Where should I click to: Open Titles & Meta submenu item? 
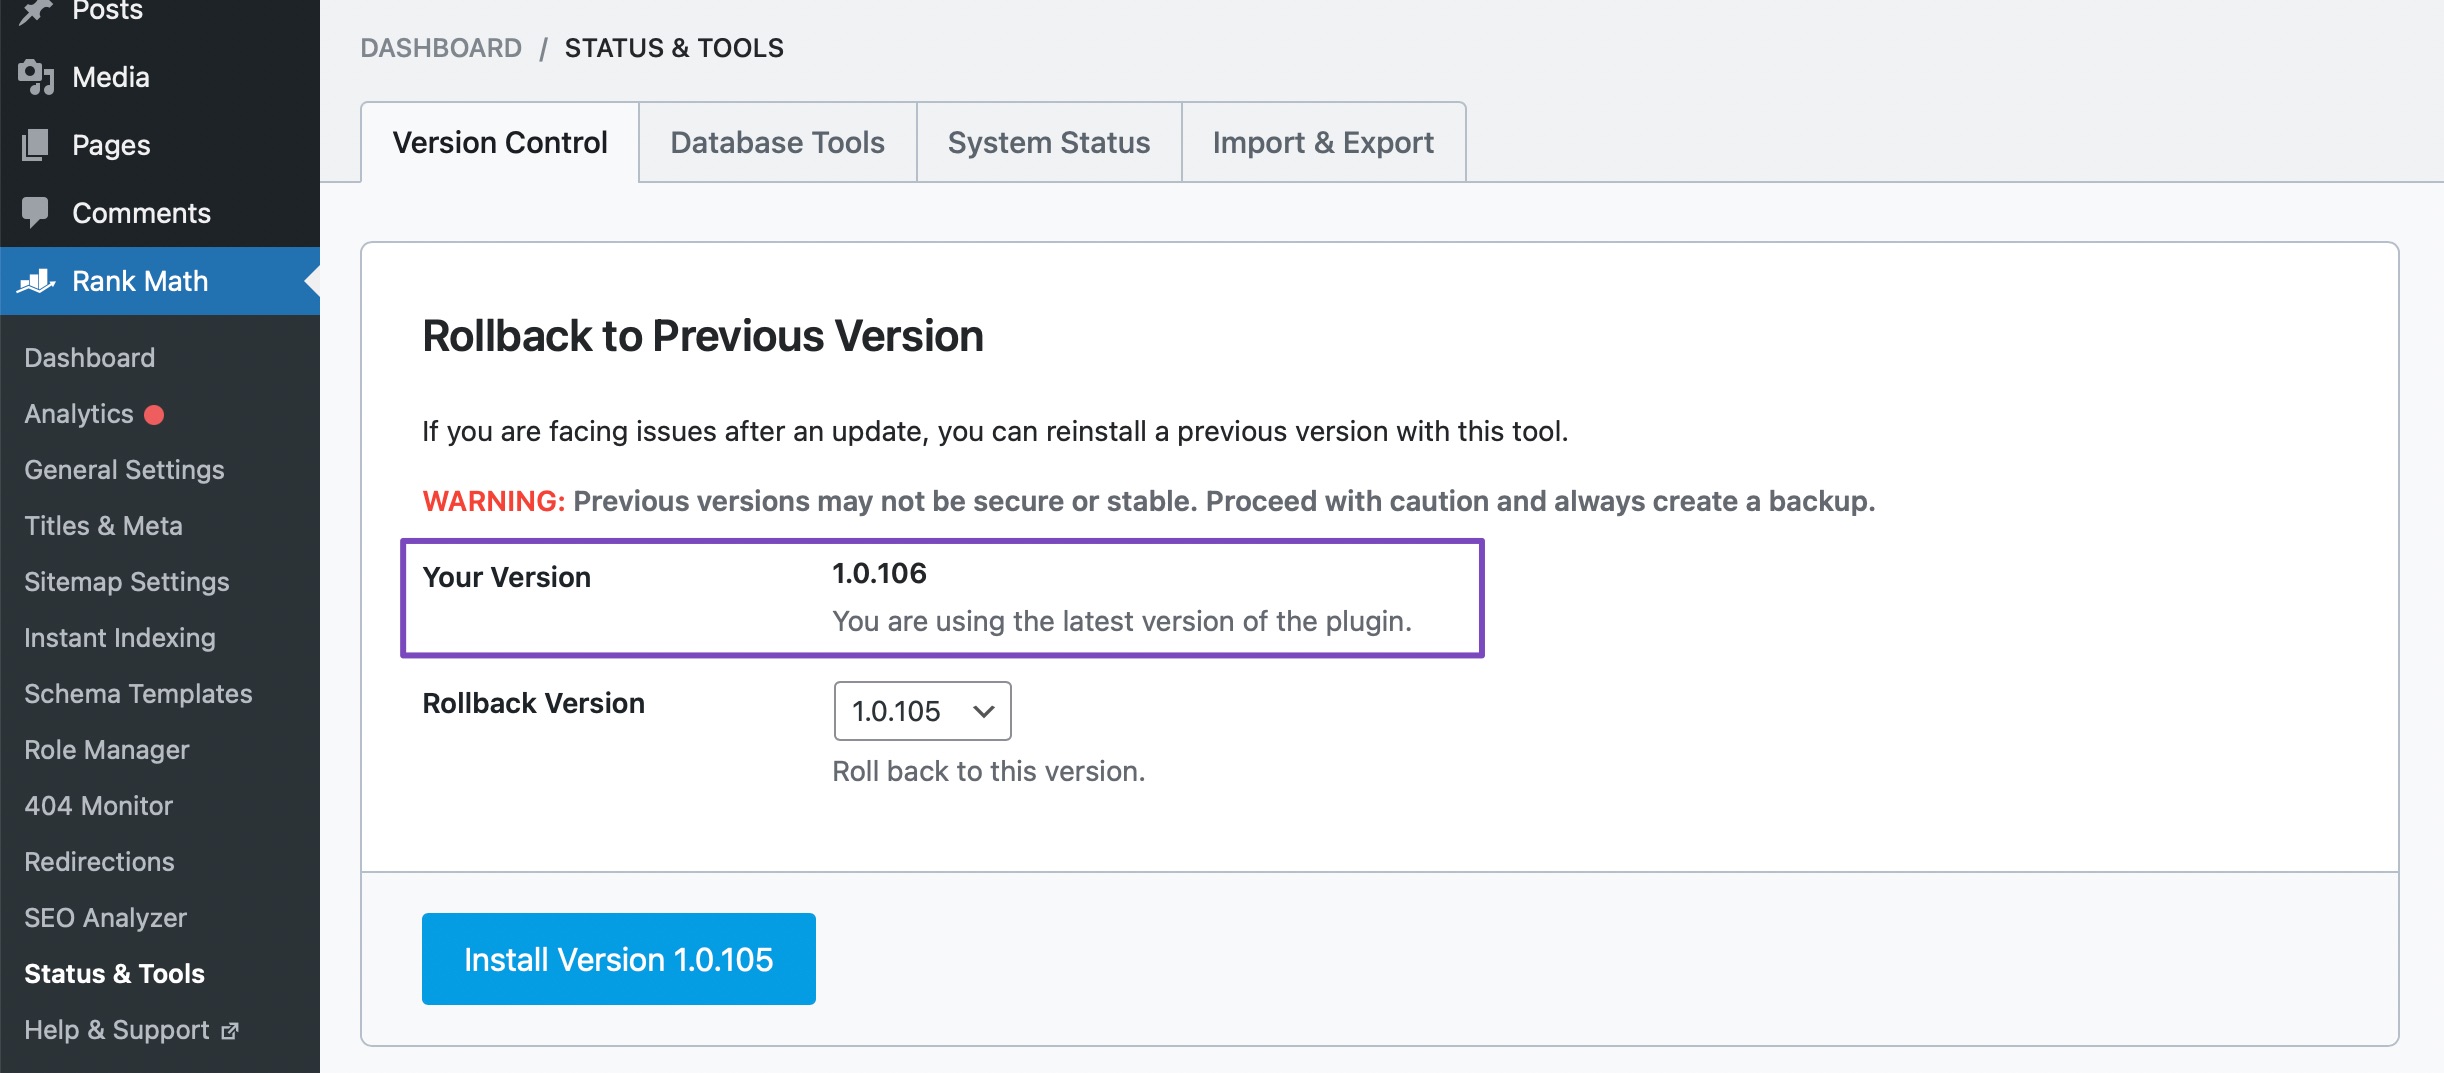pyautogui.click(x=103, y=526)
